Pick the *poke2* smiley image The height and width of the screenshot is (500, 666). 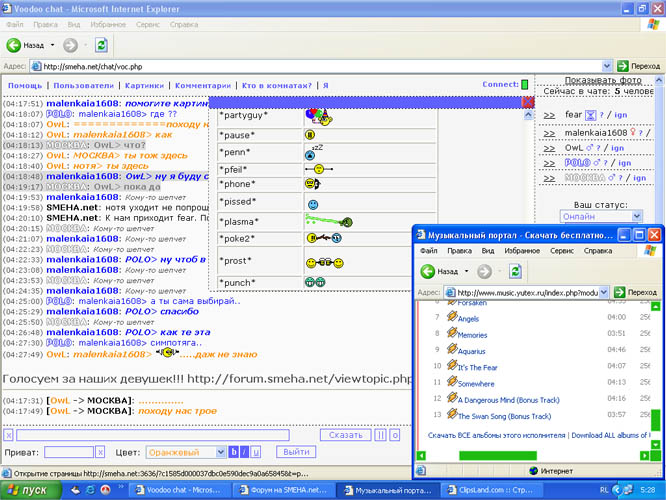(324, 238)
